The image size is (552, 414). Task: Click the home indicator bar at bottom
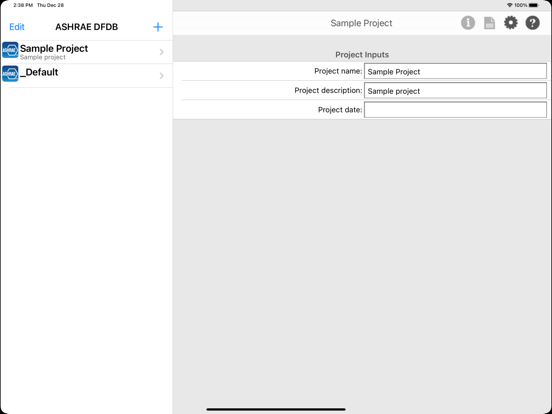click(276, 409)
